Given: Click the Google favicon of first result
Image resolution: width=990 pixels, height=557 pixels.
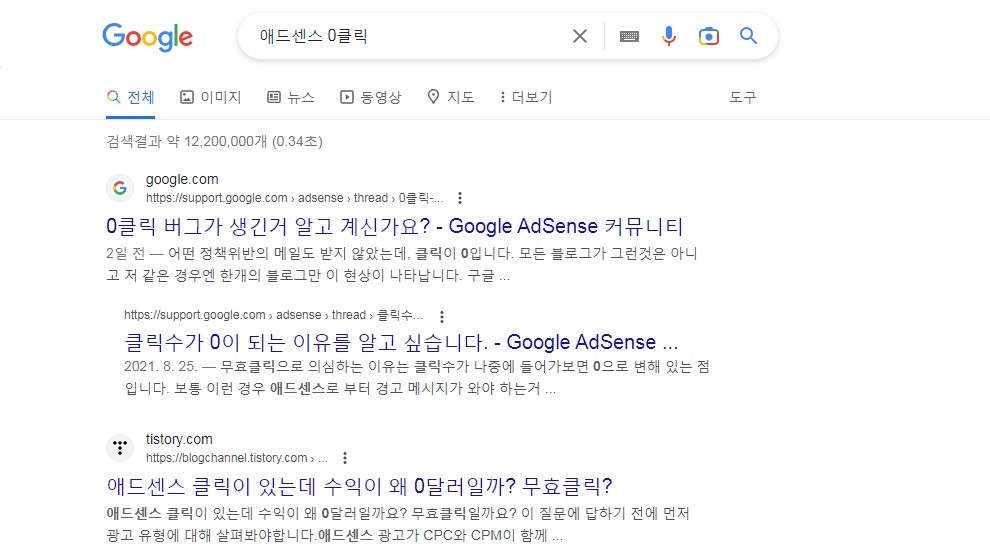Looking at the screenshot, I should tap(120, 188).
